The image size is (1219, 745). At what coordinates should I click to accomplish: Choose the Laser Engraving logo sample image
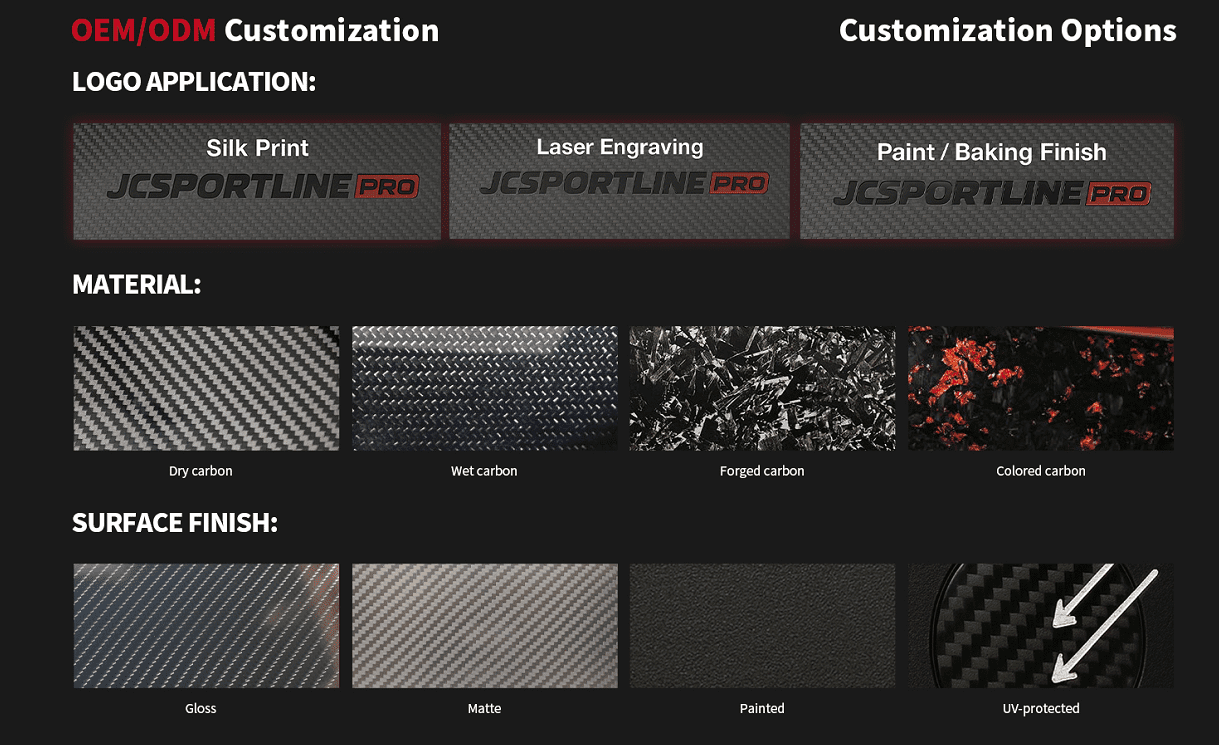[x=619, y=181]
